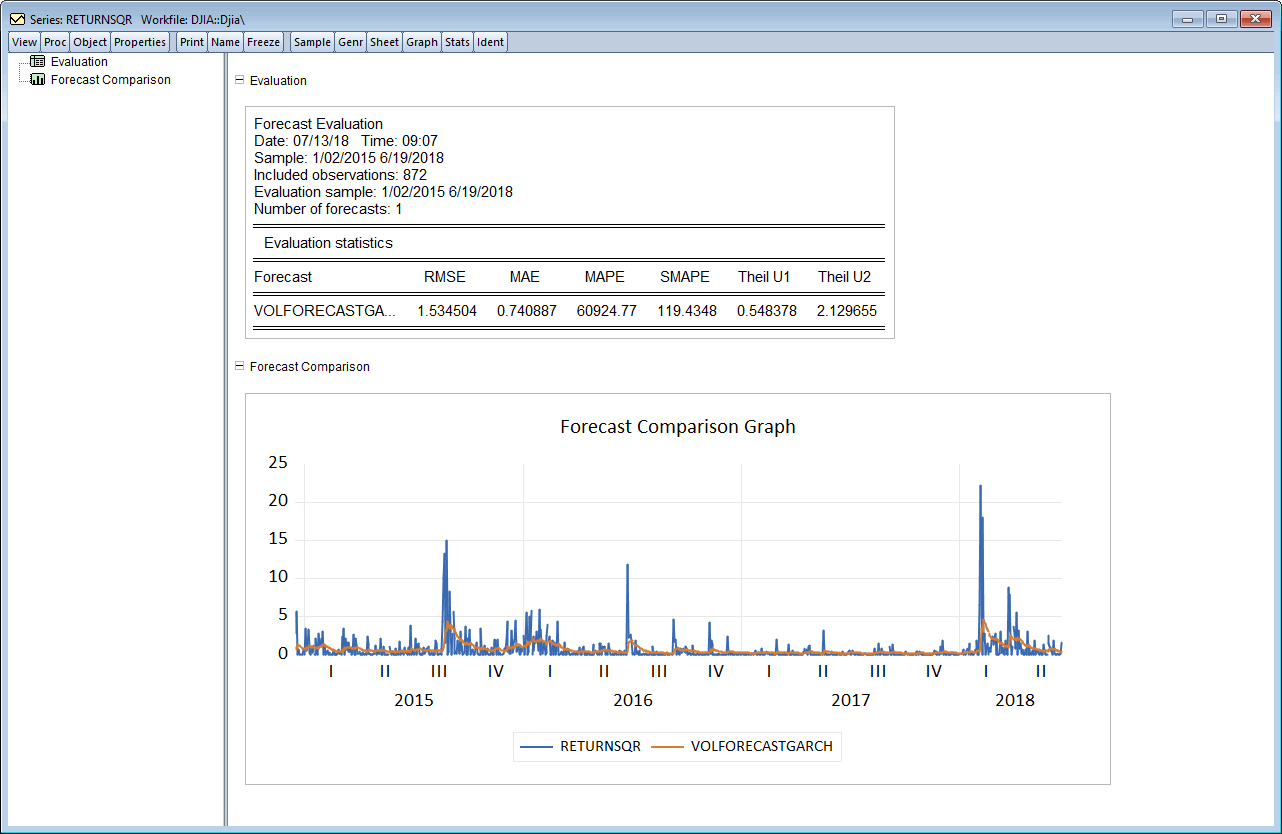This screenshot has width=1282, height=834.
Task: Click the Theil U1 value 0.548378
Action: [767, 311]
